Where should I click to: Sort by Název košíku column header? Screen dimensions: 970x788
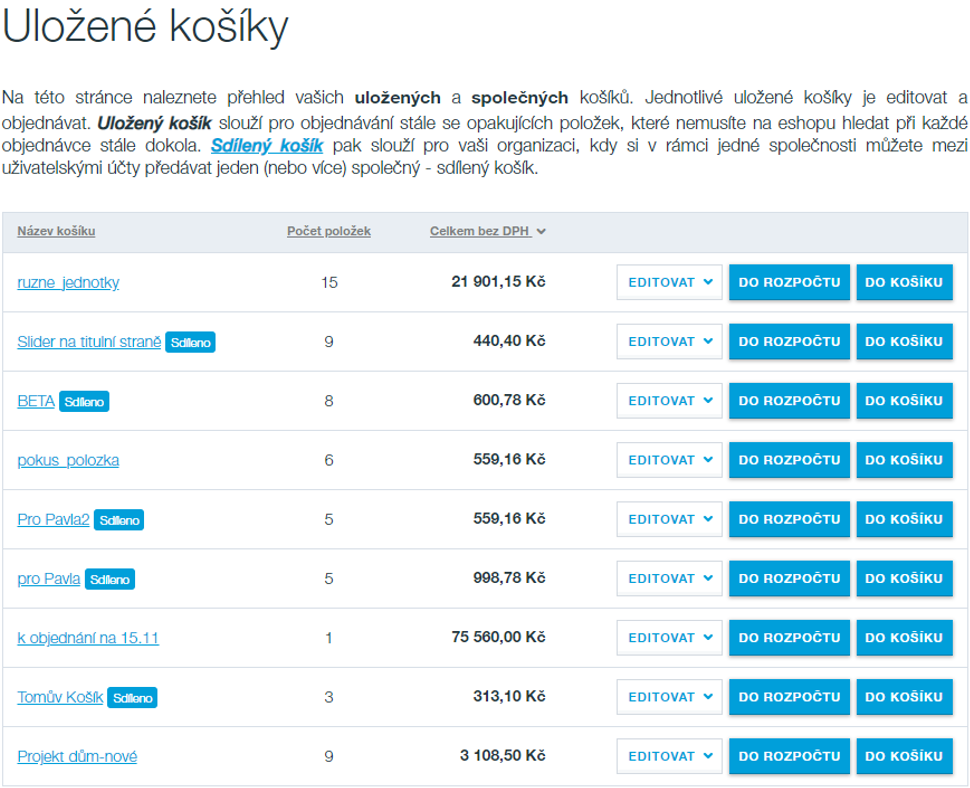point(56,231)
